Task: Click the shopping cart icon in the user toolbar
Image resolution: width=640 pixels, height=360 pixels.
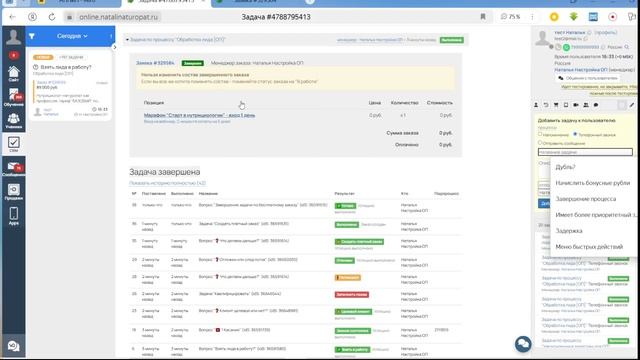Action: coord(556,105)
